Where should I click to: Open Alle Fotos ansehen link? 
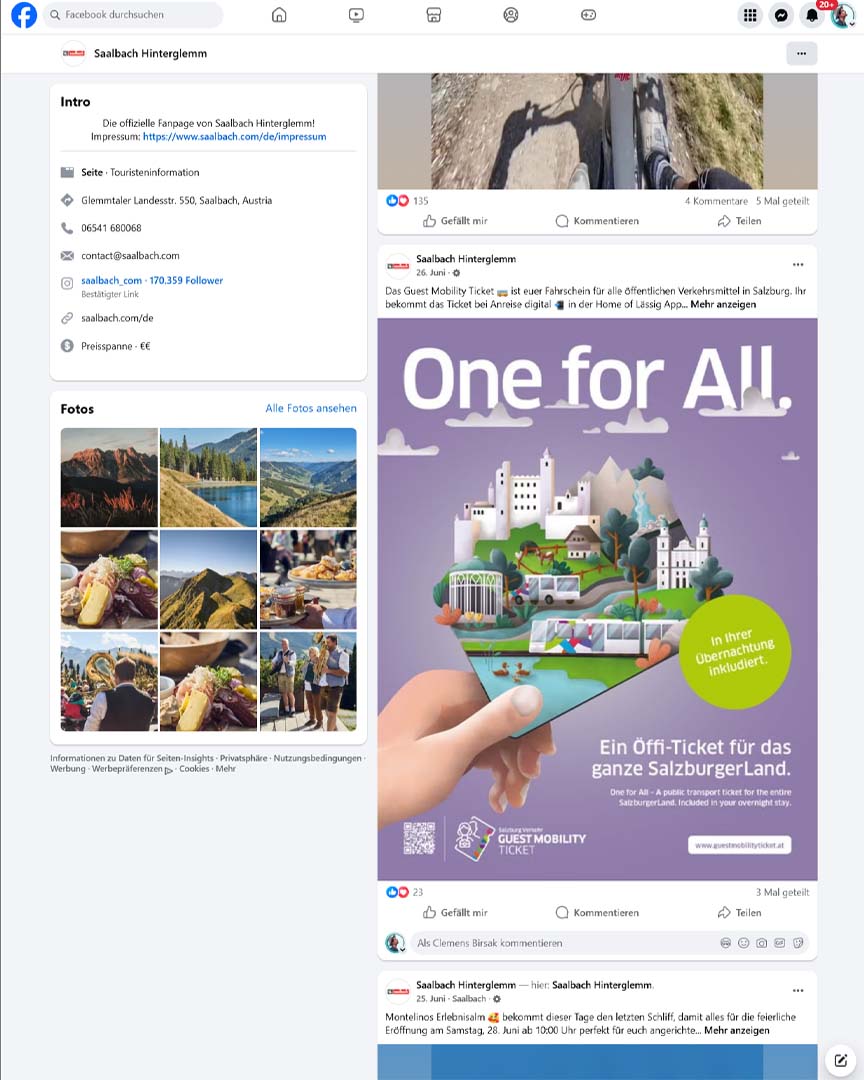[x=311, y=408]
